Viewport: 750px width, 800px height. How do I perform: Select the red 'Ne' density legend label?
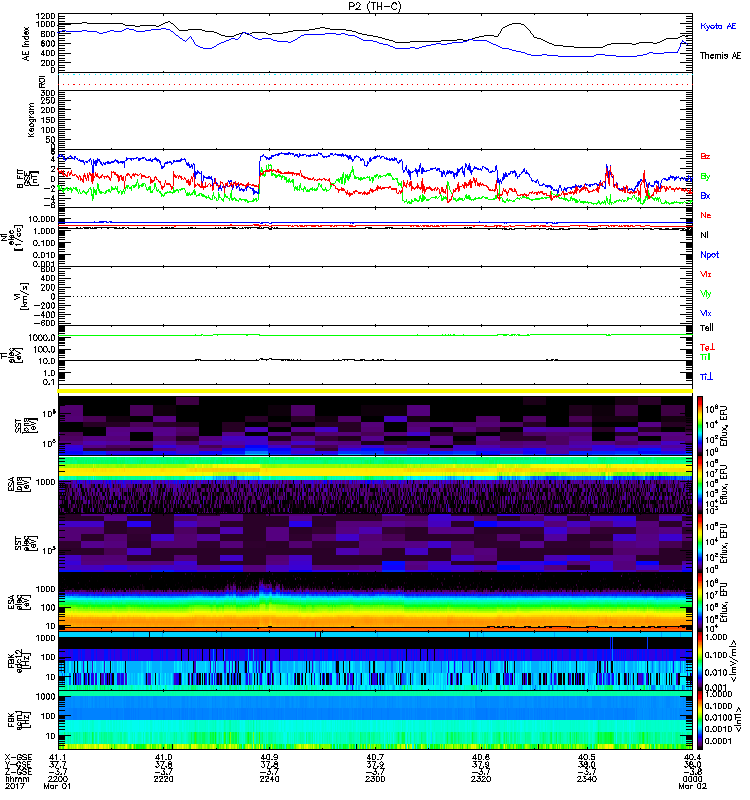click(706, 215)
